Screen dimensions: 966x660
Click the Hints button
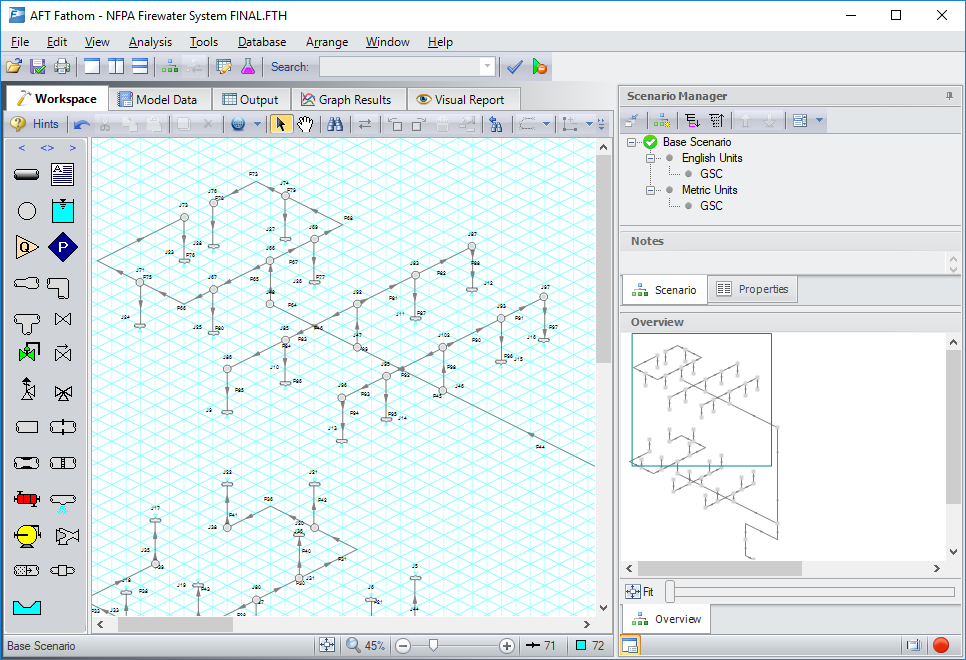(x=34, y=124)
